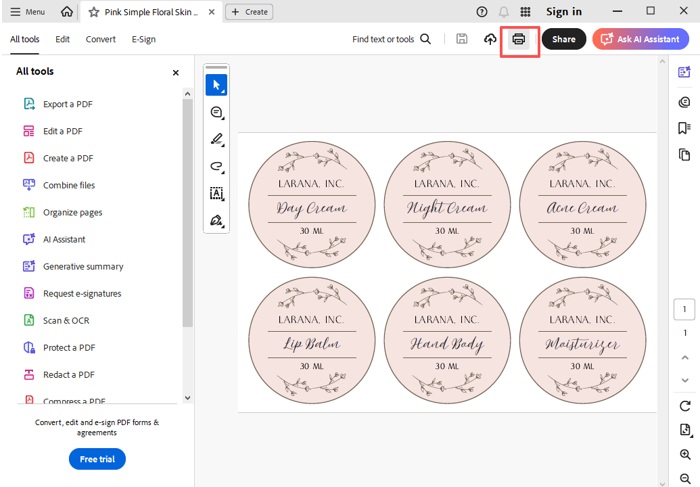The height and width of the screenshot is (487, 700).
Task: Open the bookmarks panel icon
Action: point(684,128)
